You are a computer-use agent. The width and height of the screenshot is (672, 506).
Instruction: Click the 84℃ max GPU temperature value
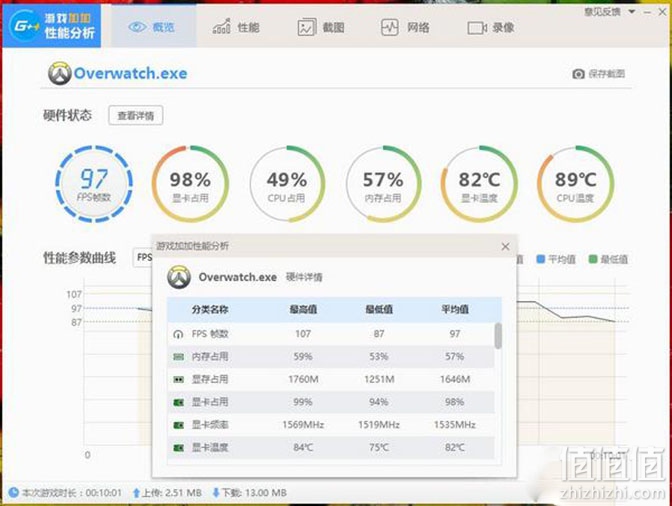(x=303, y=447)
